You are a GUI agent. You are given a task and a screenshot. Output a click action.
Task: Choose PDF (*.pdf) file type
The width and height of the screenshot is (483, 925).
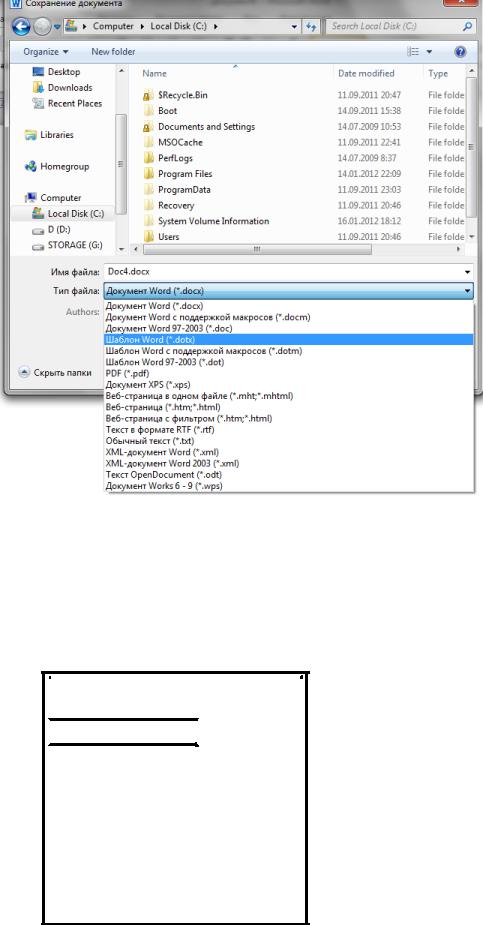[289, 373]
